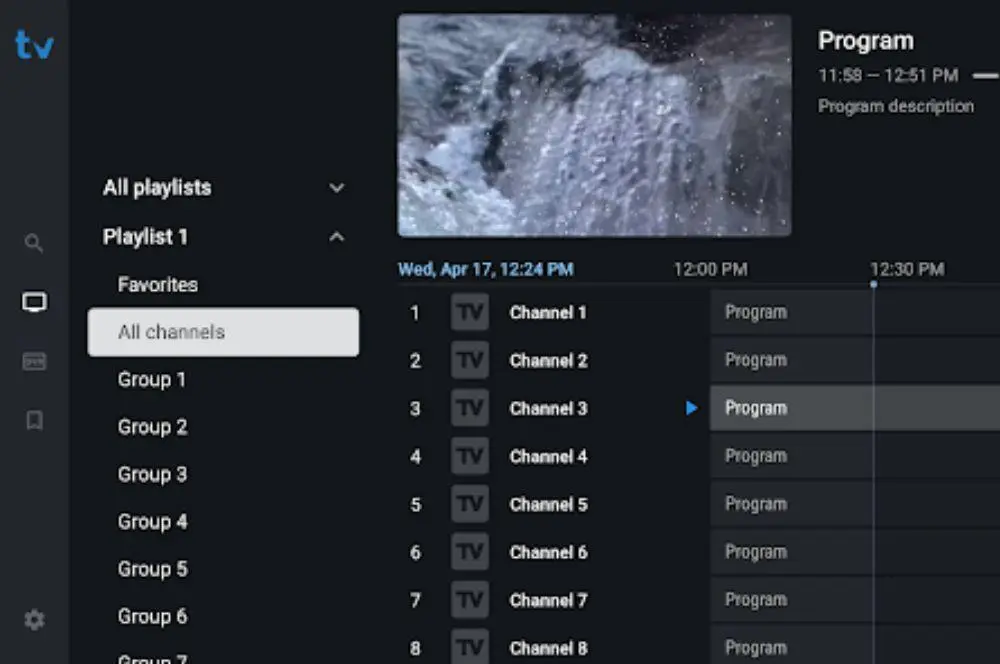Open Channel 1 Program block in guide
Viewport: 1000px width, 664px height.
pyautogui.click(x=855, y=312)
